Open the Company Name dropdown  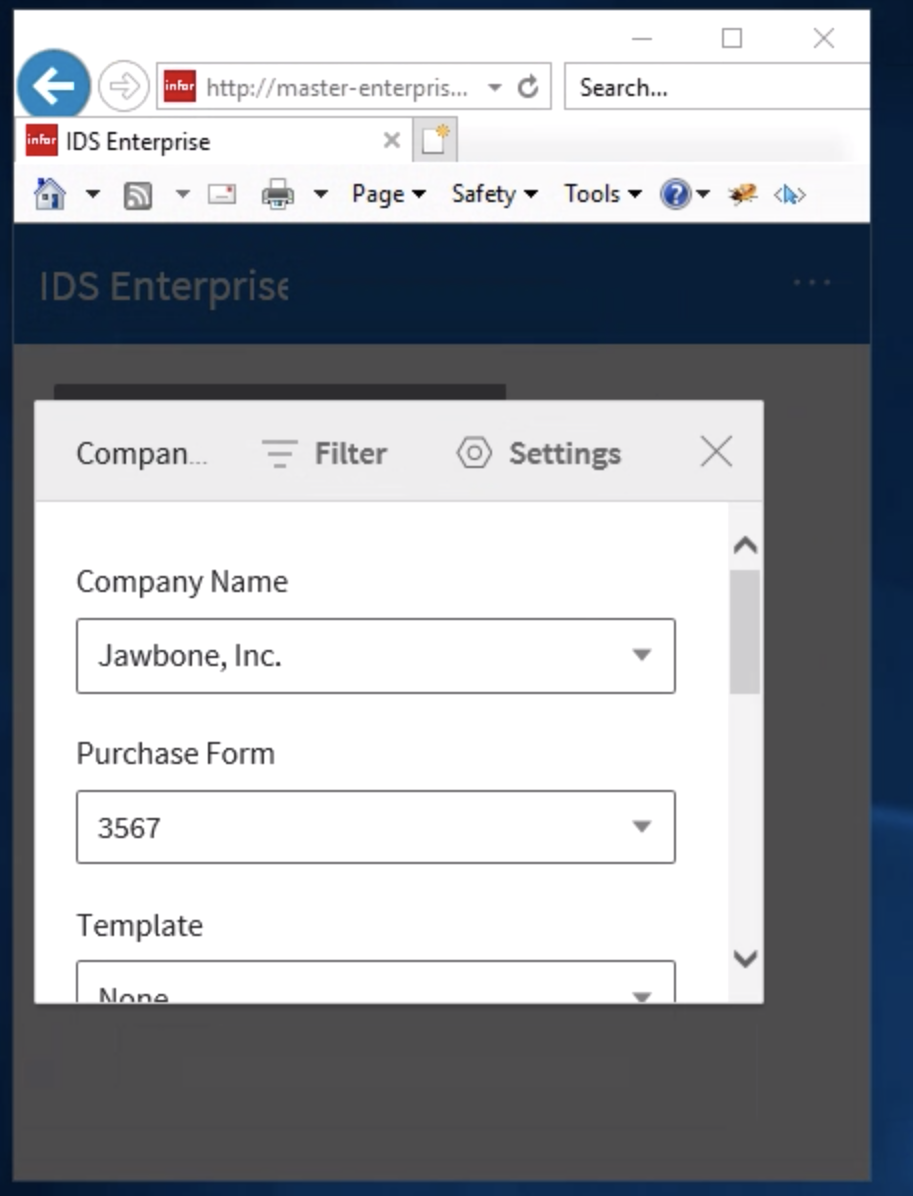pyautogui.click(x=375, y=656)
